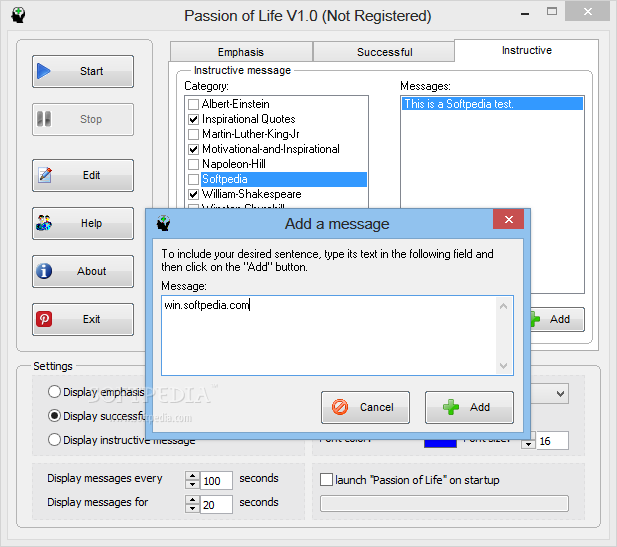
Task: Click the duration field showing 20
Action: (x=216, y=504)
